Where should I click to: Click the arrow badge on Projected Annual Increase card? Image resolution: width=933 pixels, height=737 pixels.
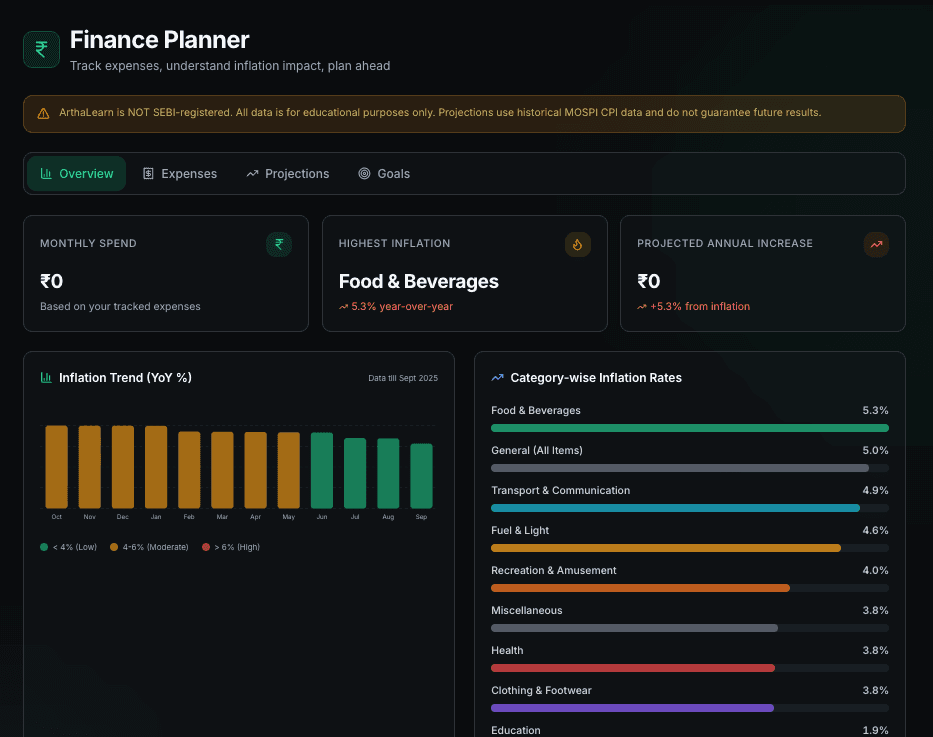876,244
